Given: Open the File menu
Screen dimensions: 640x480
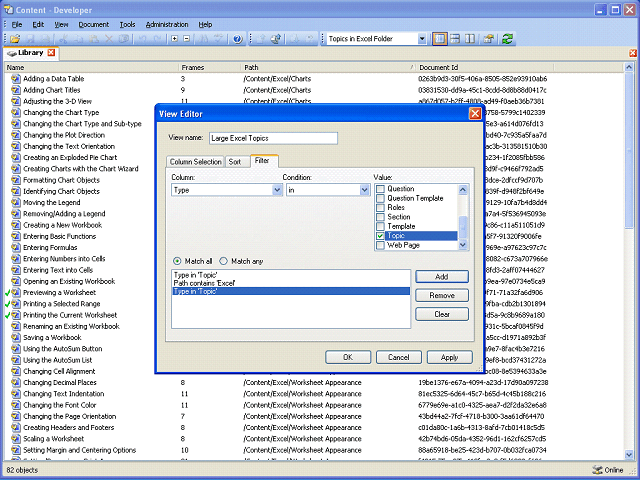Looking at the screenshot, I should (x=17, y=24).
